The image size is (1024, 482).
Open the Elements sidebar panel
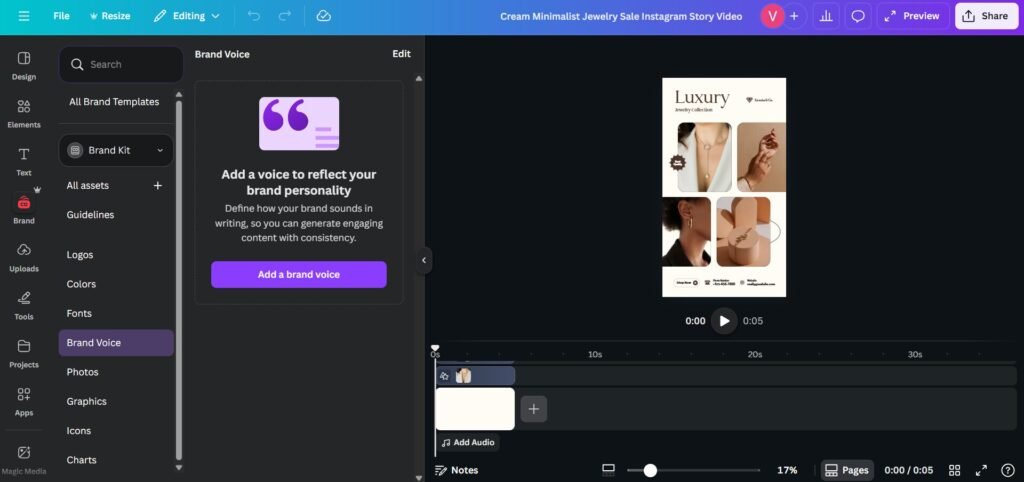point(24,113)
